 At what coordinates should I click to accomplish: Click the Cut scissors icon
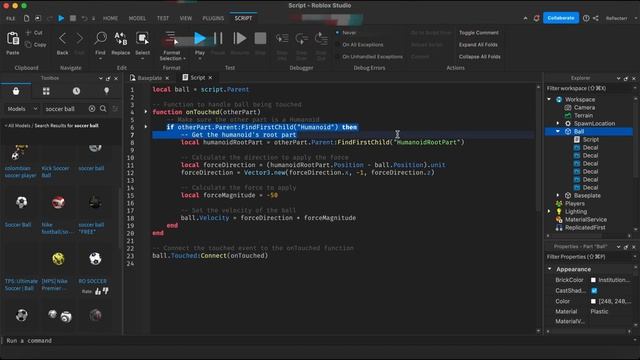[28, 32]
